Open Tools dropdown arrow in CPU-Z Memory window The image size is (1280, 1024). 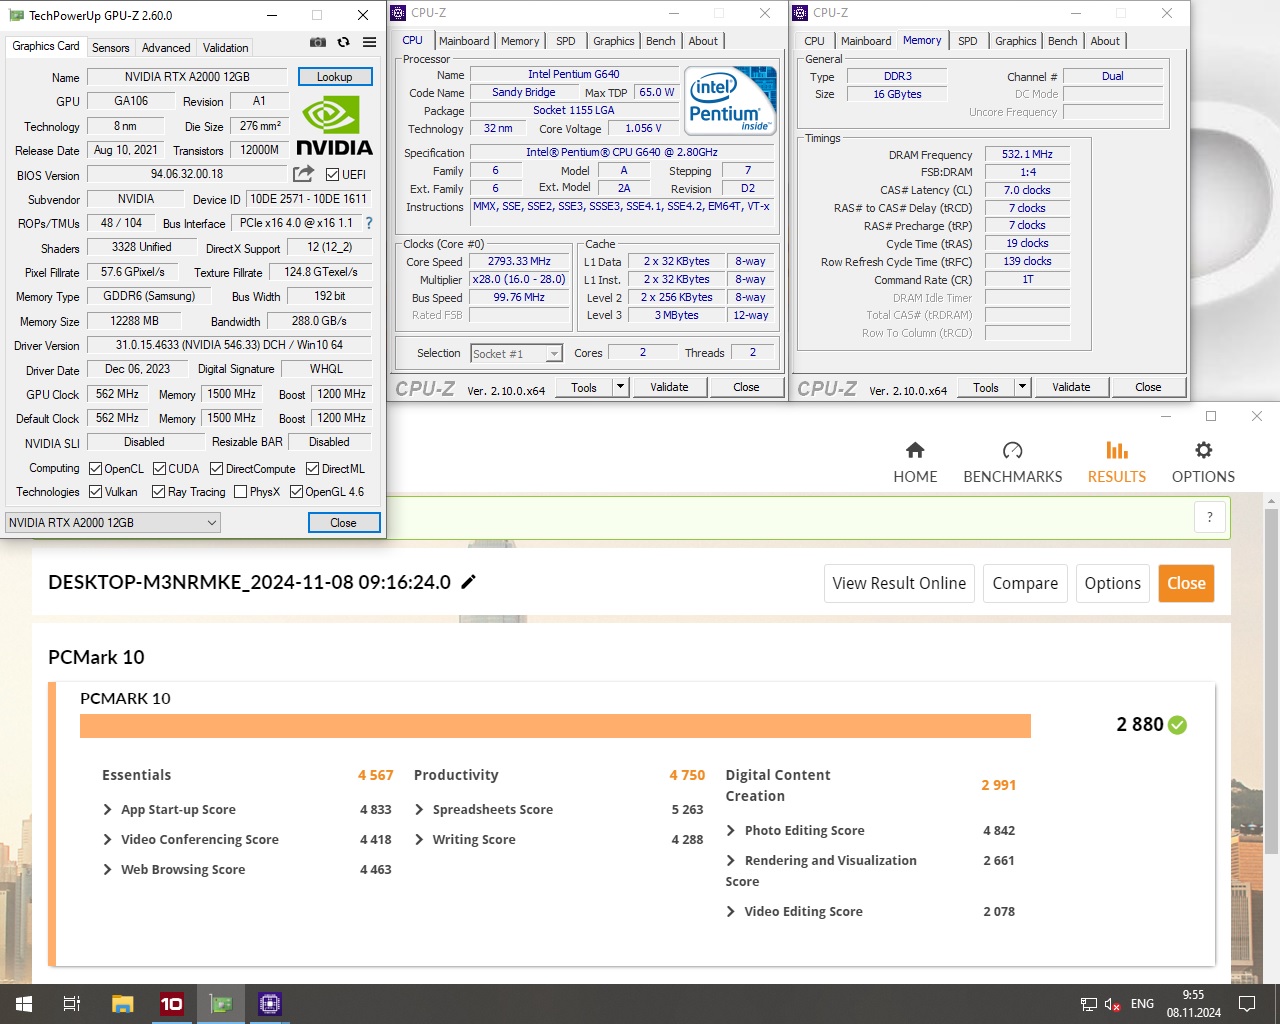(1022, 387)
